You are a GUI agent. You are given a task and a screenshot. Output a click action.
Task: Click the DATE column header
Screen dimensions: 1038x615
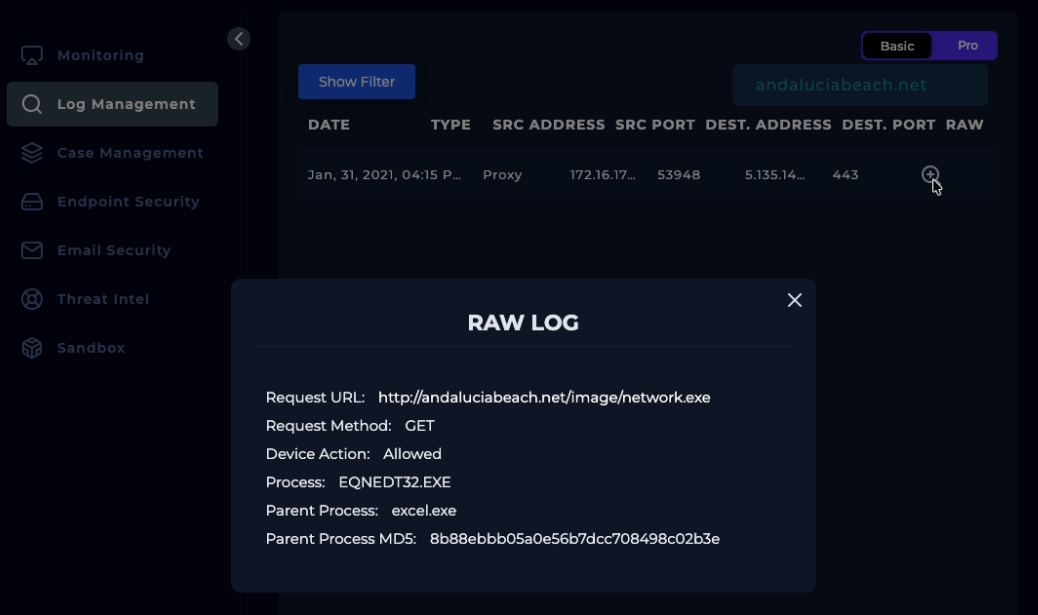pyautogui.click(x=329, y=125)
